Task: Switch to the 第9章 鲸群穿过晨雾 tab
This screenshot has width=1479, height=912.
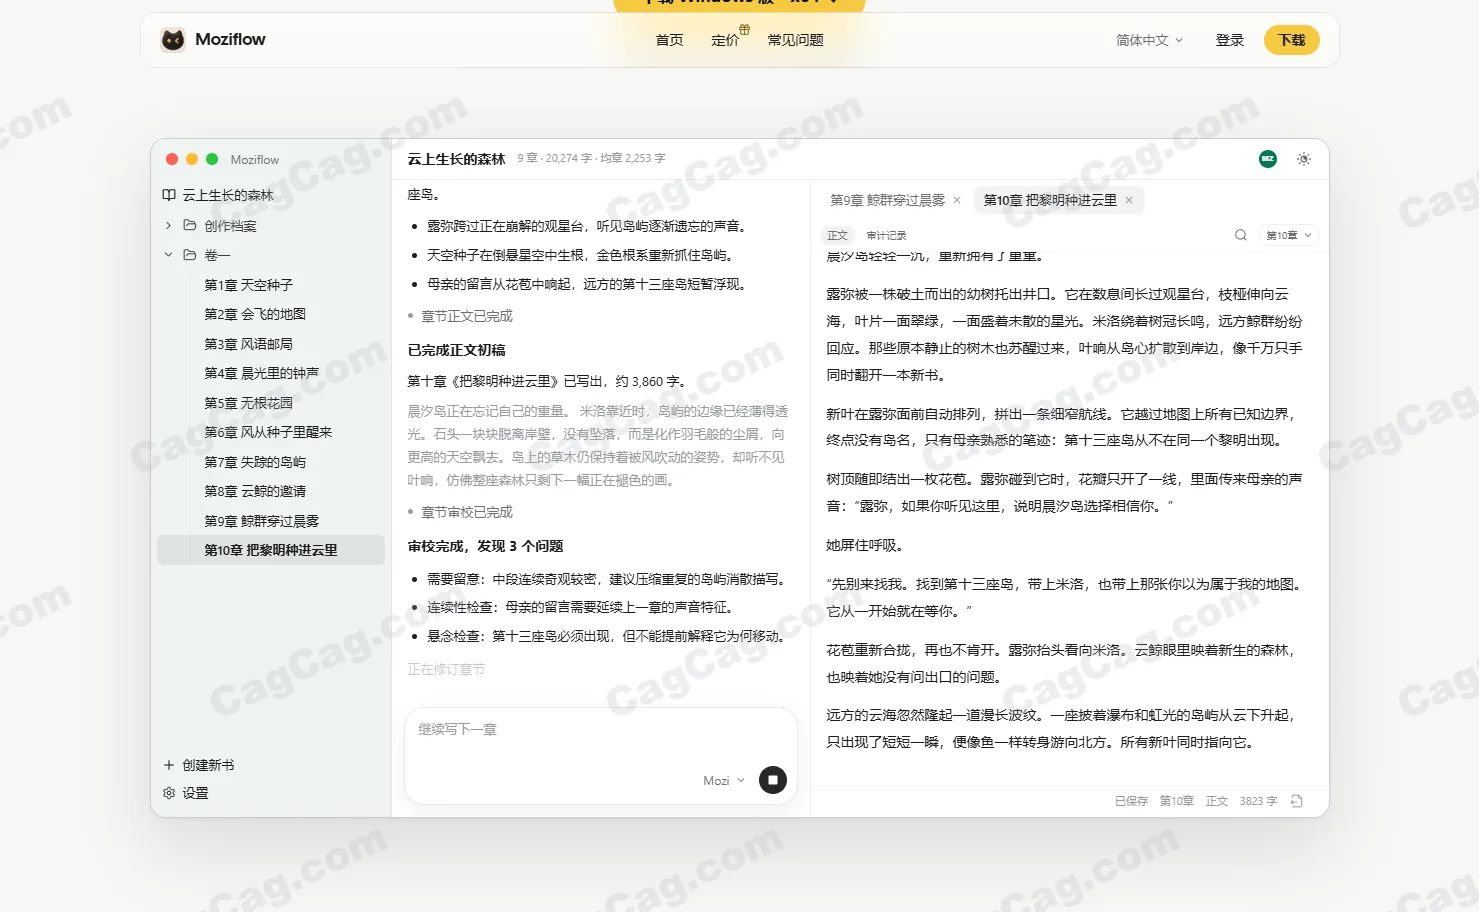Action: click(887, 200)
